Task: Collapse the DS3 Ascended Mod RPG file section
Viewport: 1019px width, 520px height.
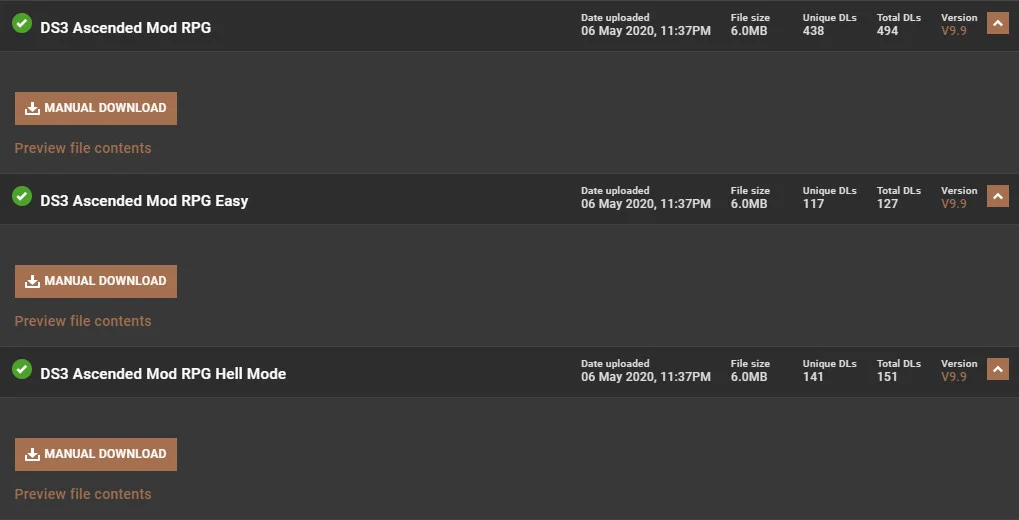Action: point(997,23)
